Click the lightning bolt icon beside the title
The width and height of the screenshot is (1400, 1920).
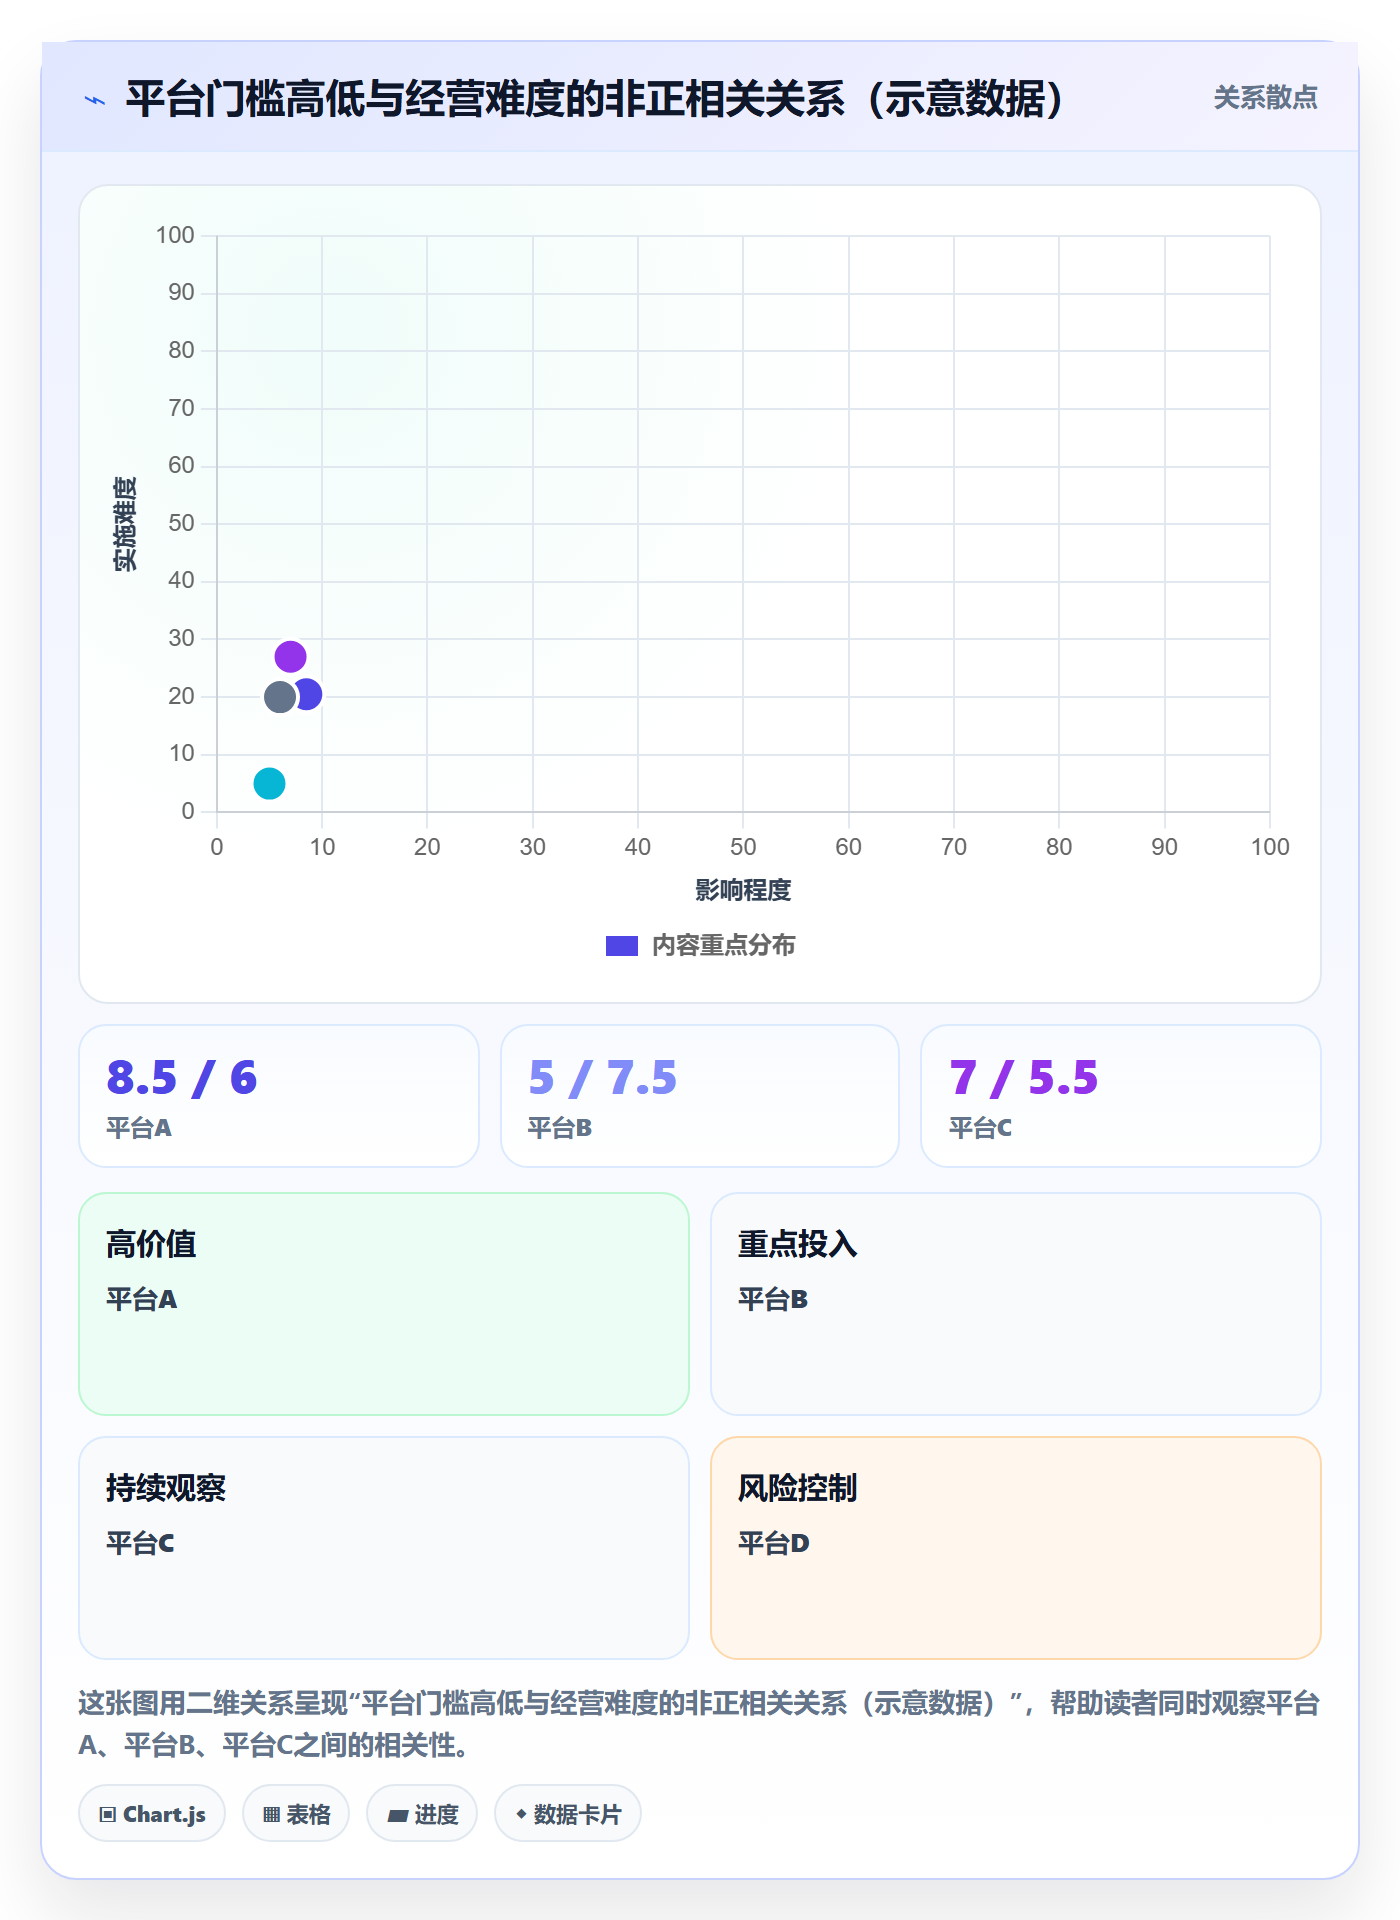coord(95,100)
